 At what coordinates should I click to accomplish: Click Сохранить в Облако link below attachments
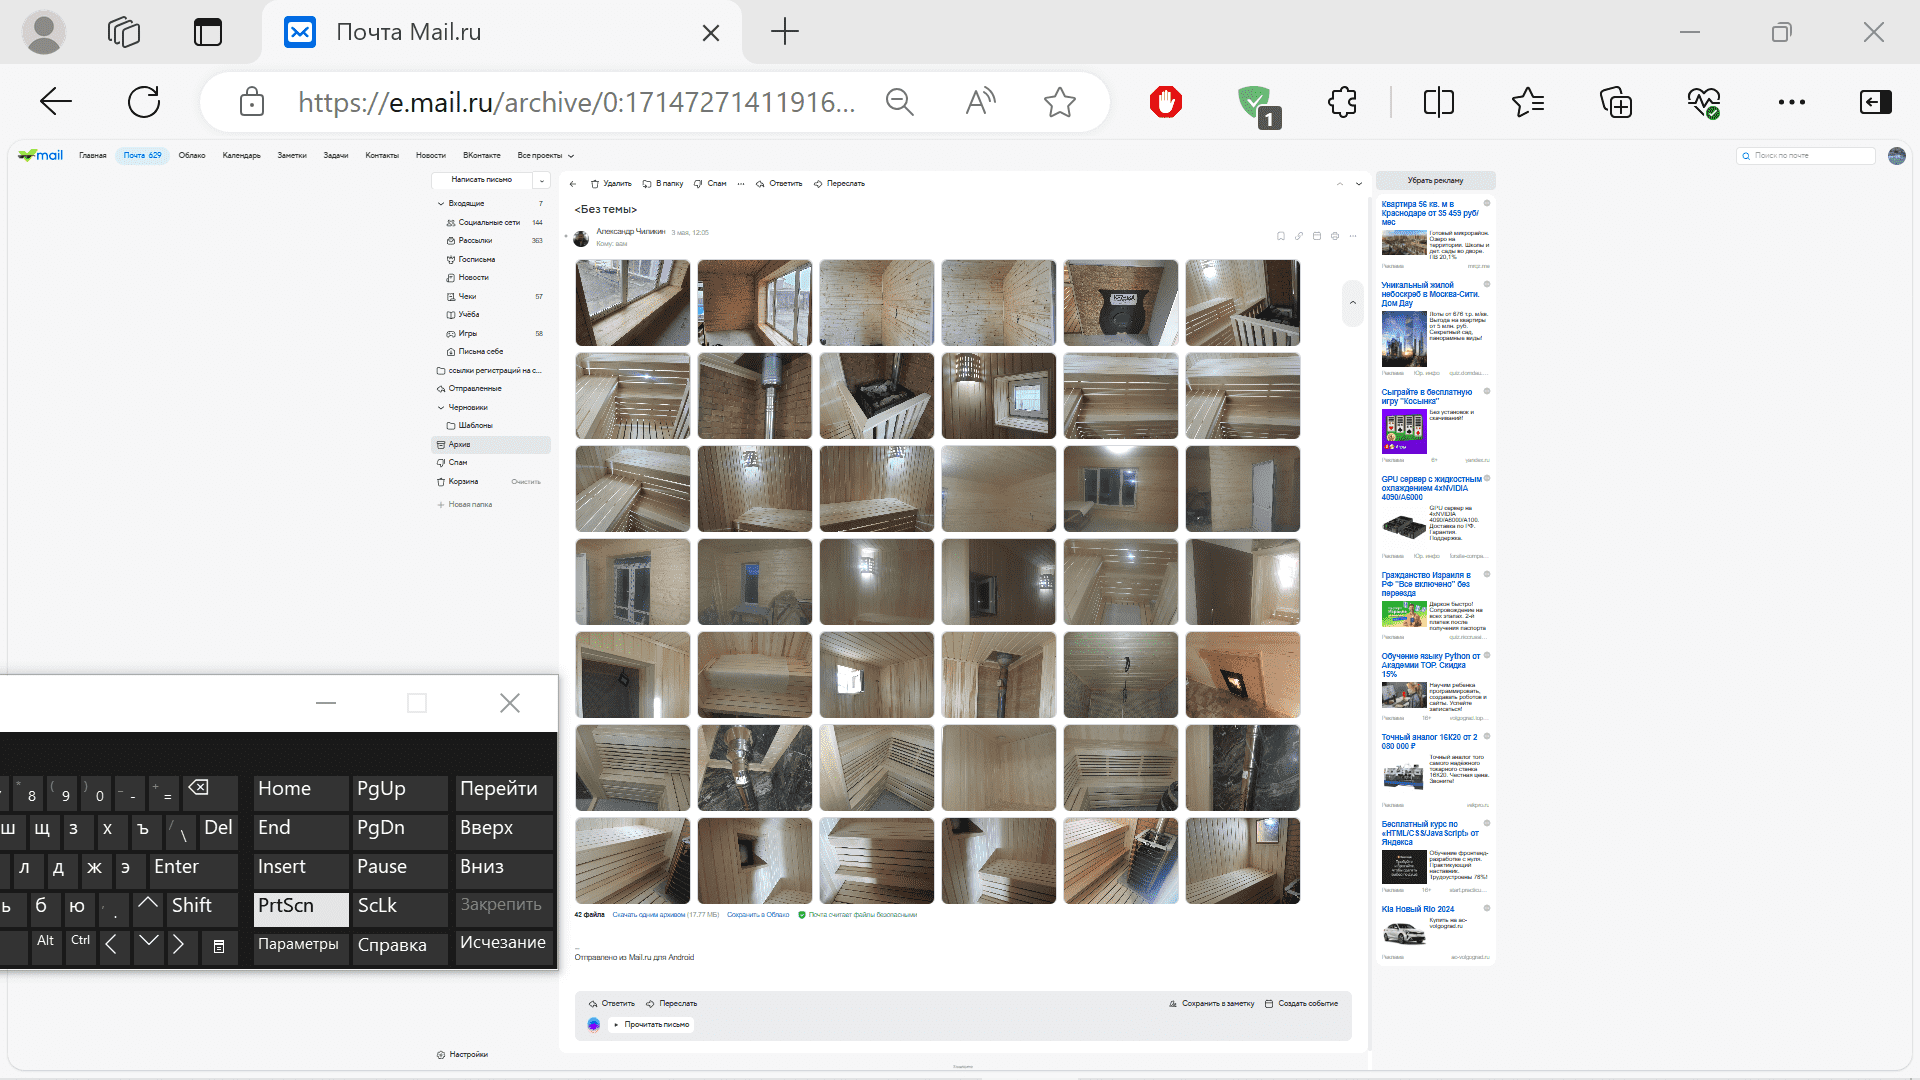pos(758,915)
